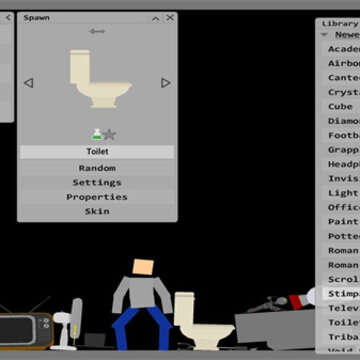This screenshot has width=360, height=360.
Task: Select the Library item starting with 'Scrol'
Action: (x=341, y=279)
